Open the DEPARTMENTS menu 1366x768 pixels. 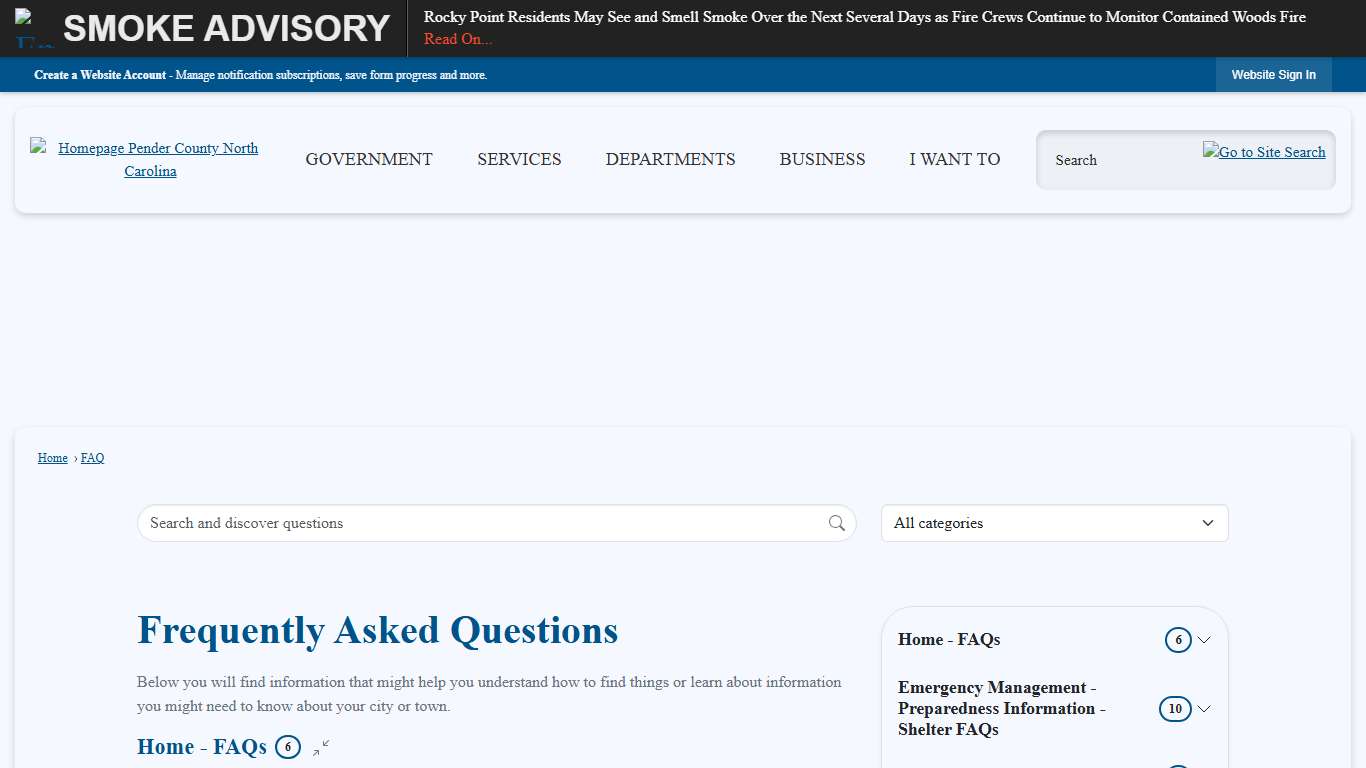pos(670,159)
